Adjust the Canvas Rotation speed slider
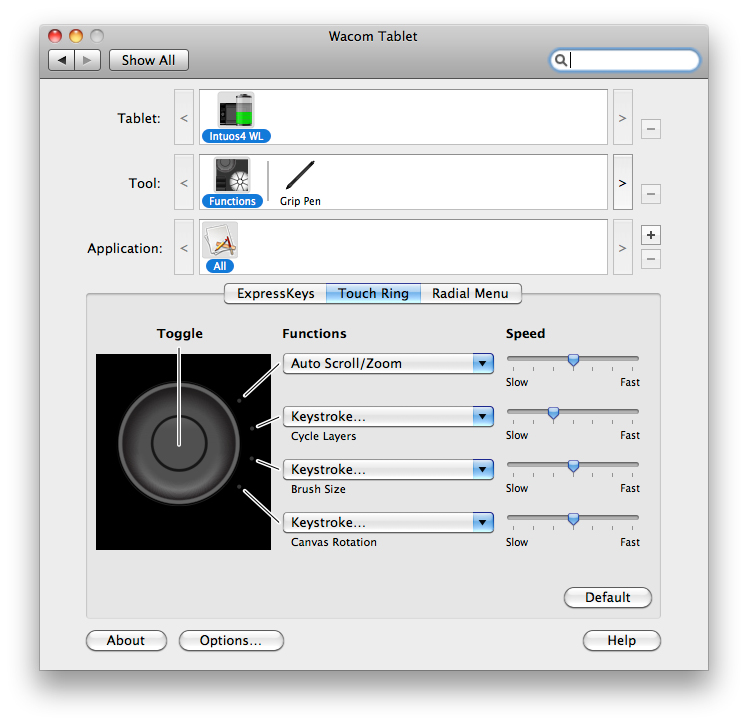 573,519
